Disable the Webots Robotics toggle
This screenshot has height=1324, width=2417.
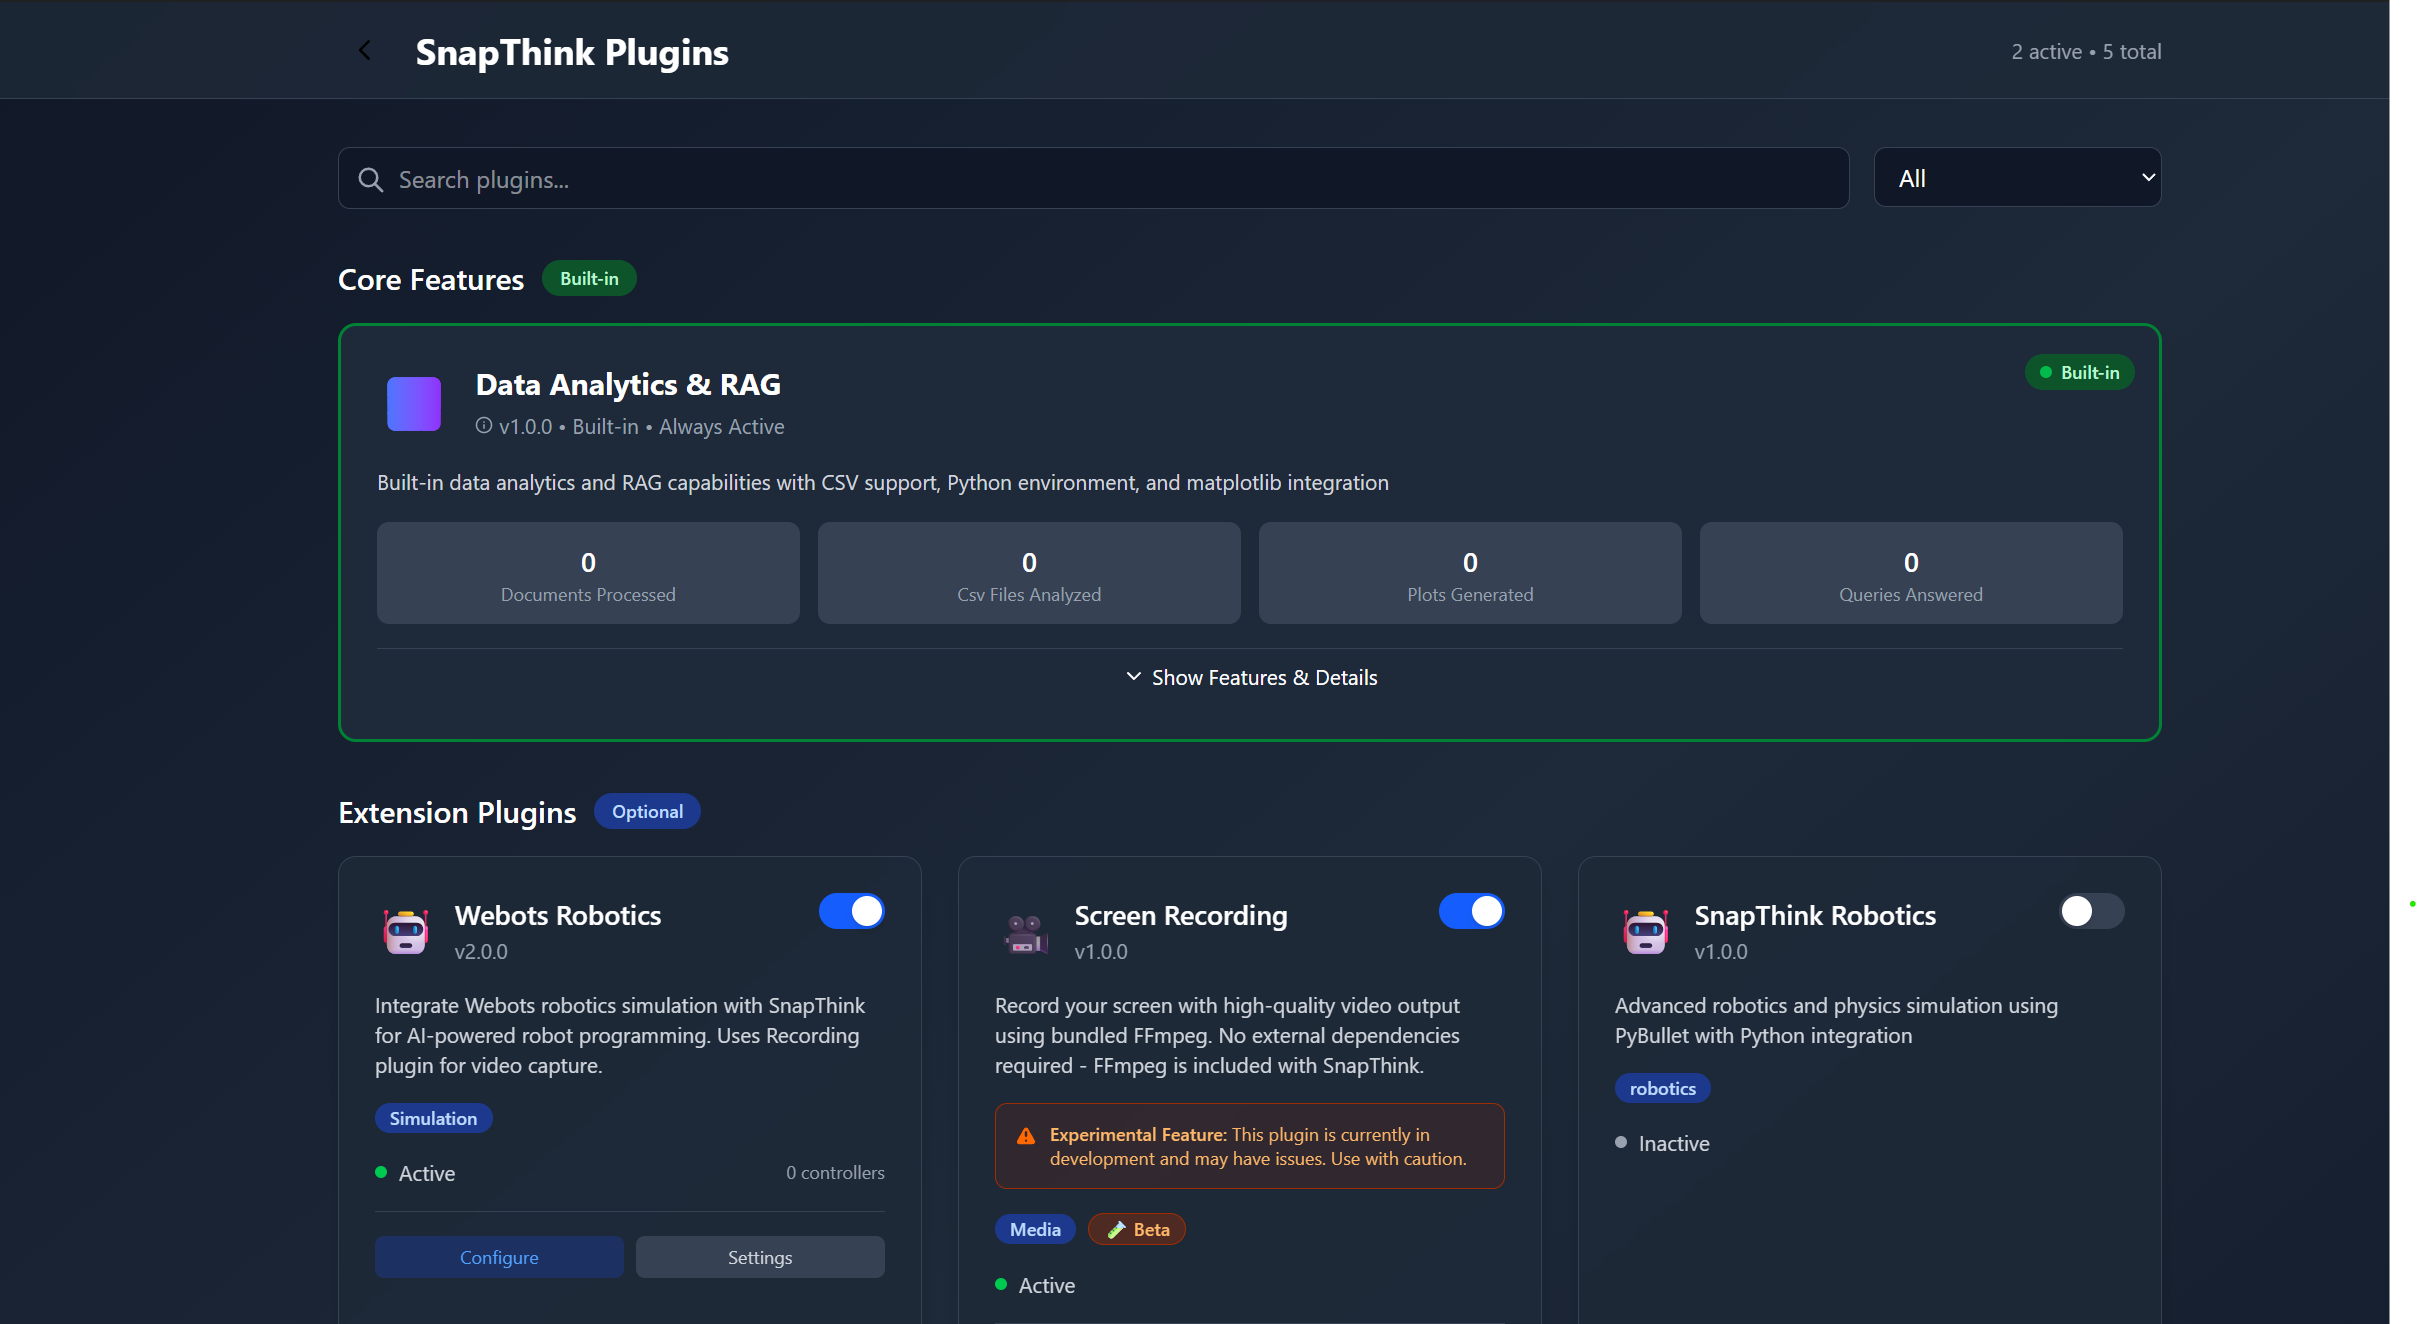pyautogui.click(x=852, y=911)
